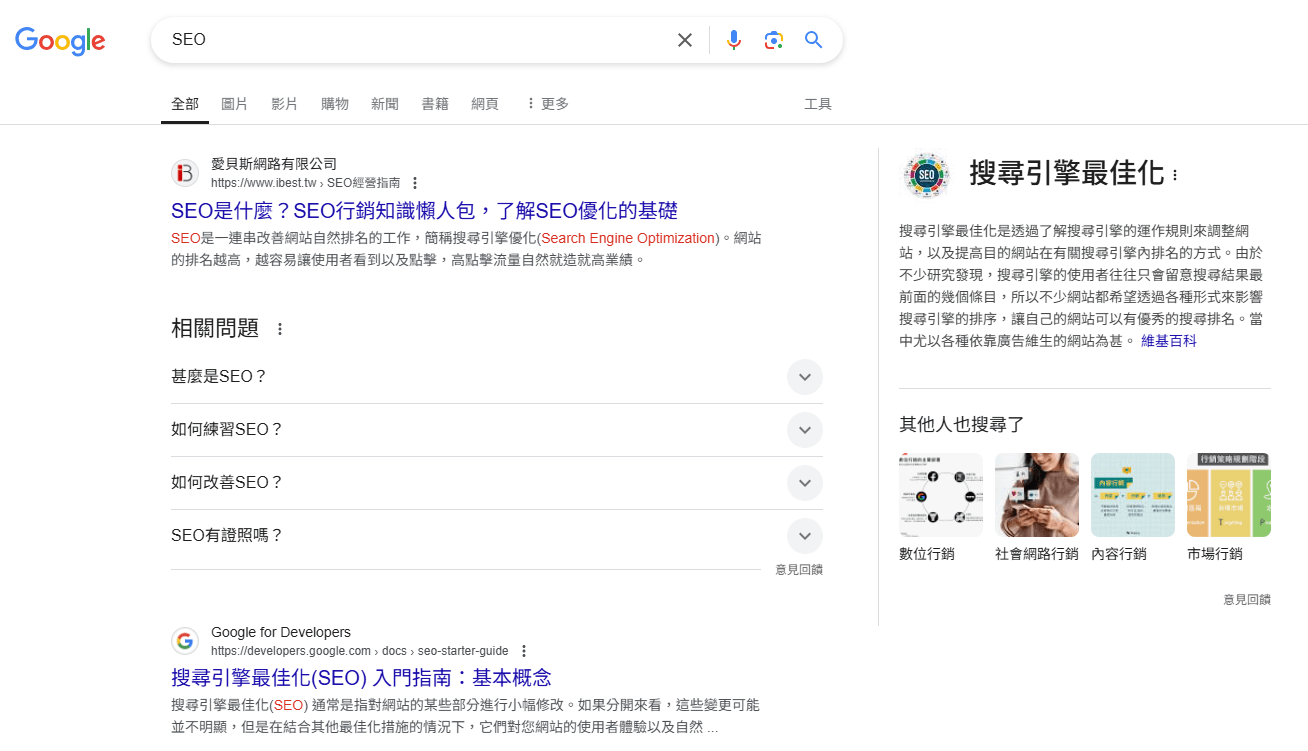This screenshot has height=751, width=1308.
Task: Open the three-dot menu beside seo-starter-guide
Action: 523,651
